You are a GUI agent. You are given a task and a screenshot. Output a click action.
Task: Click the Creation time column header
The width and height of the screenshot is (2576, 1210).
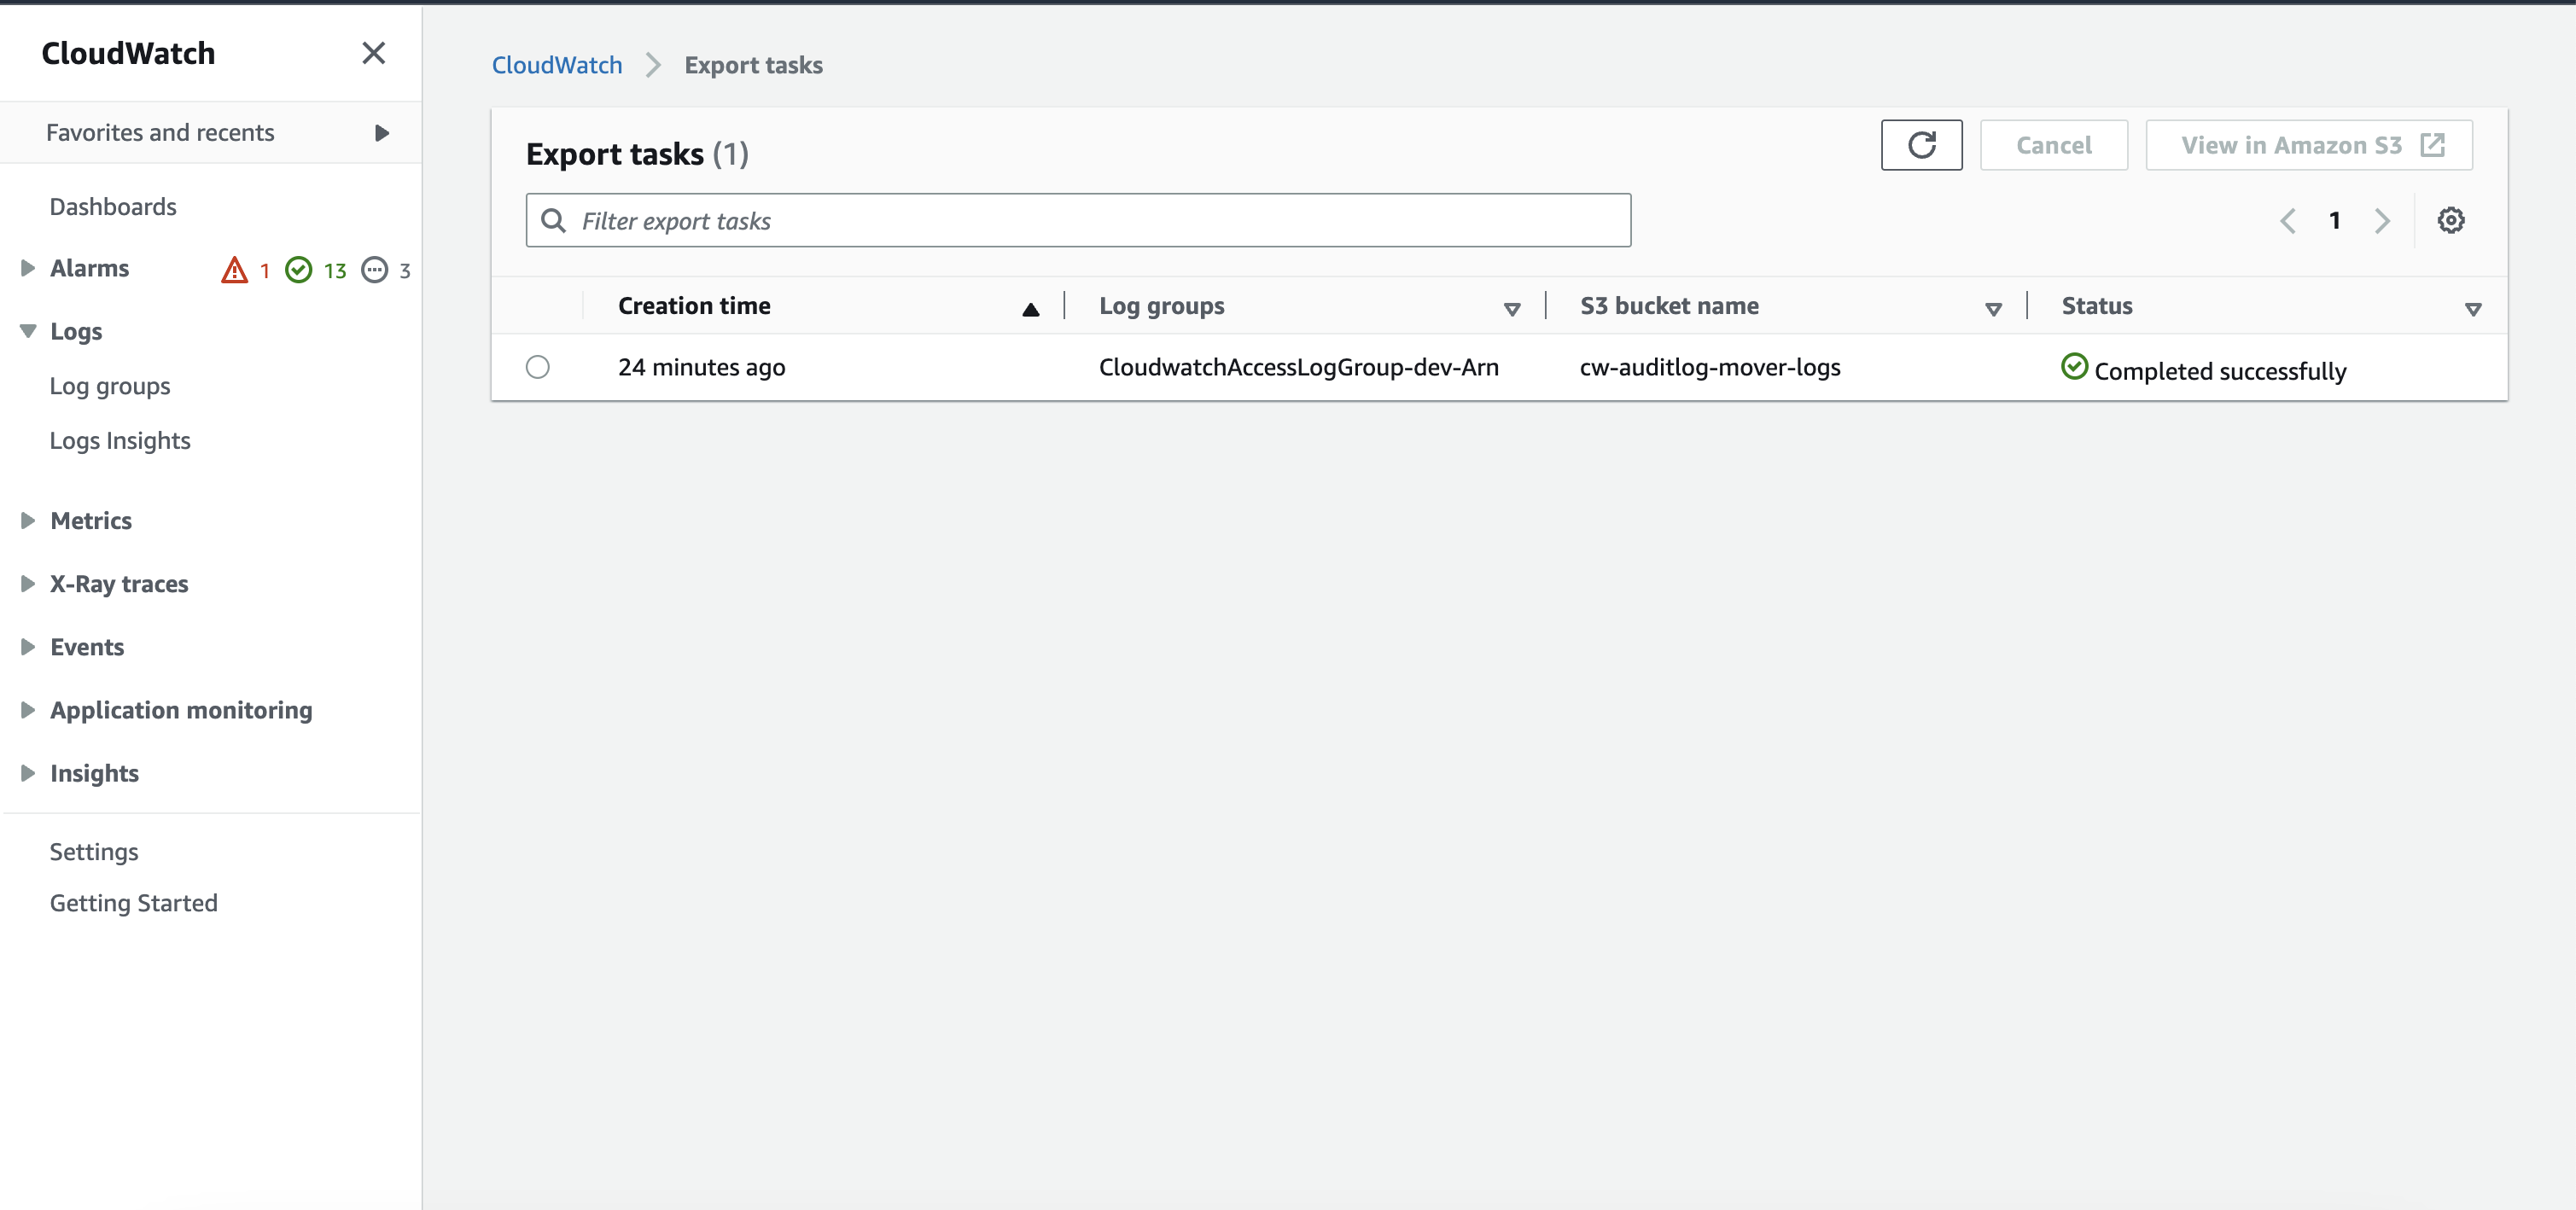pyautogui.click(x=694, y=306)
